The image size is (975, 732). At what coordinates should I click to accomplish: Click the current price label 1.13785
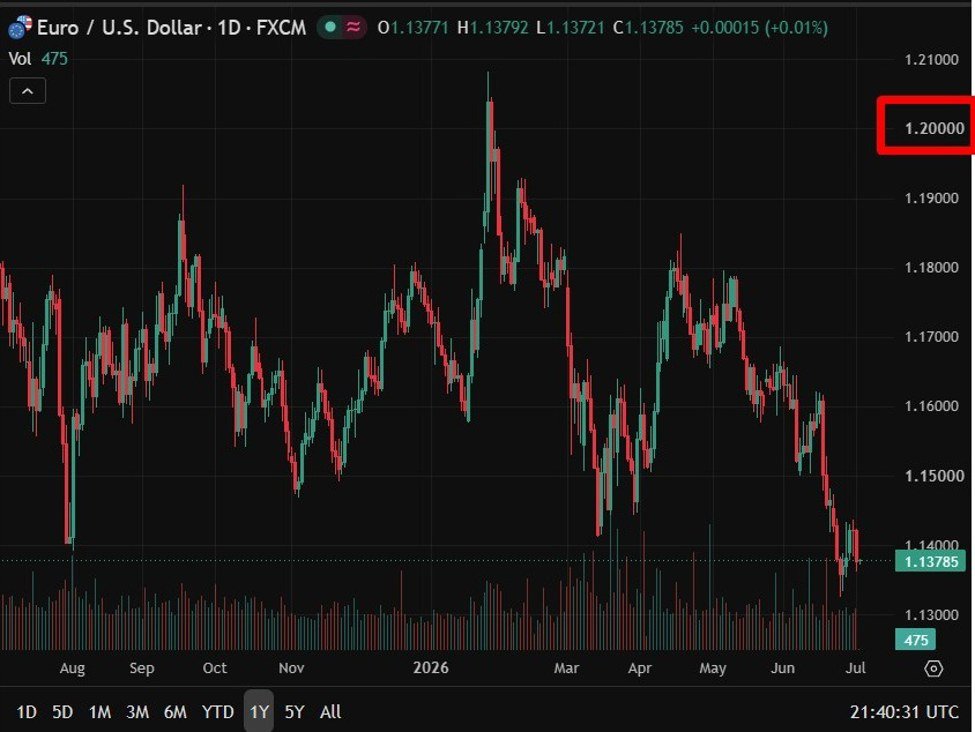931,562
